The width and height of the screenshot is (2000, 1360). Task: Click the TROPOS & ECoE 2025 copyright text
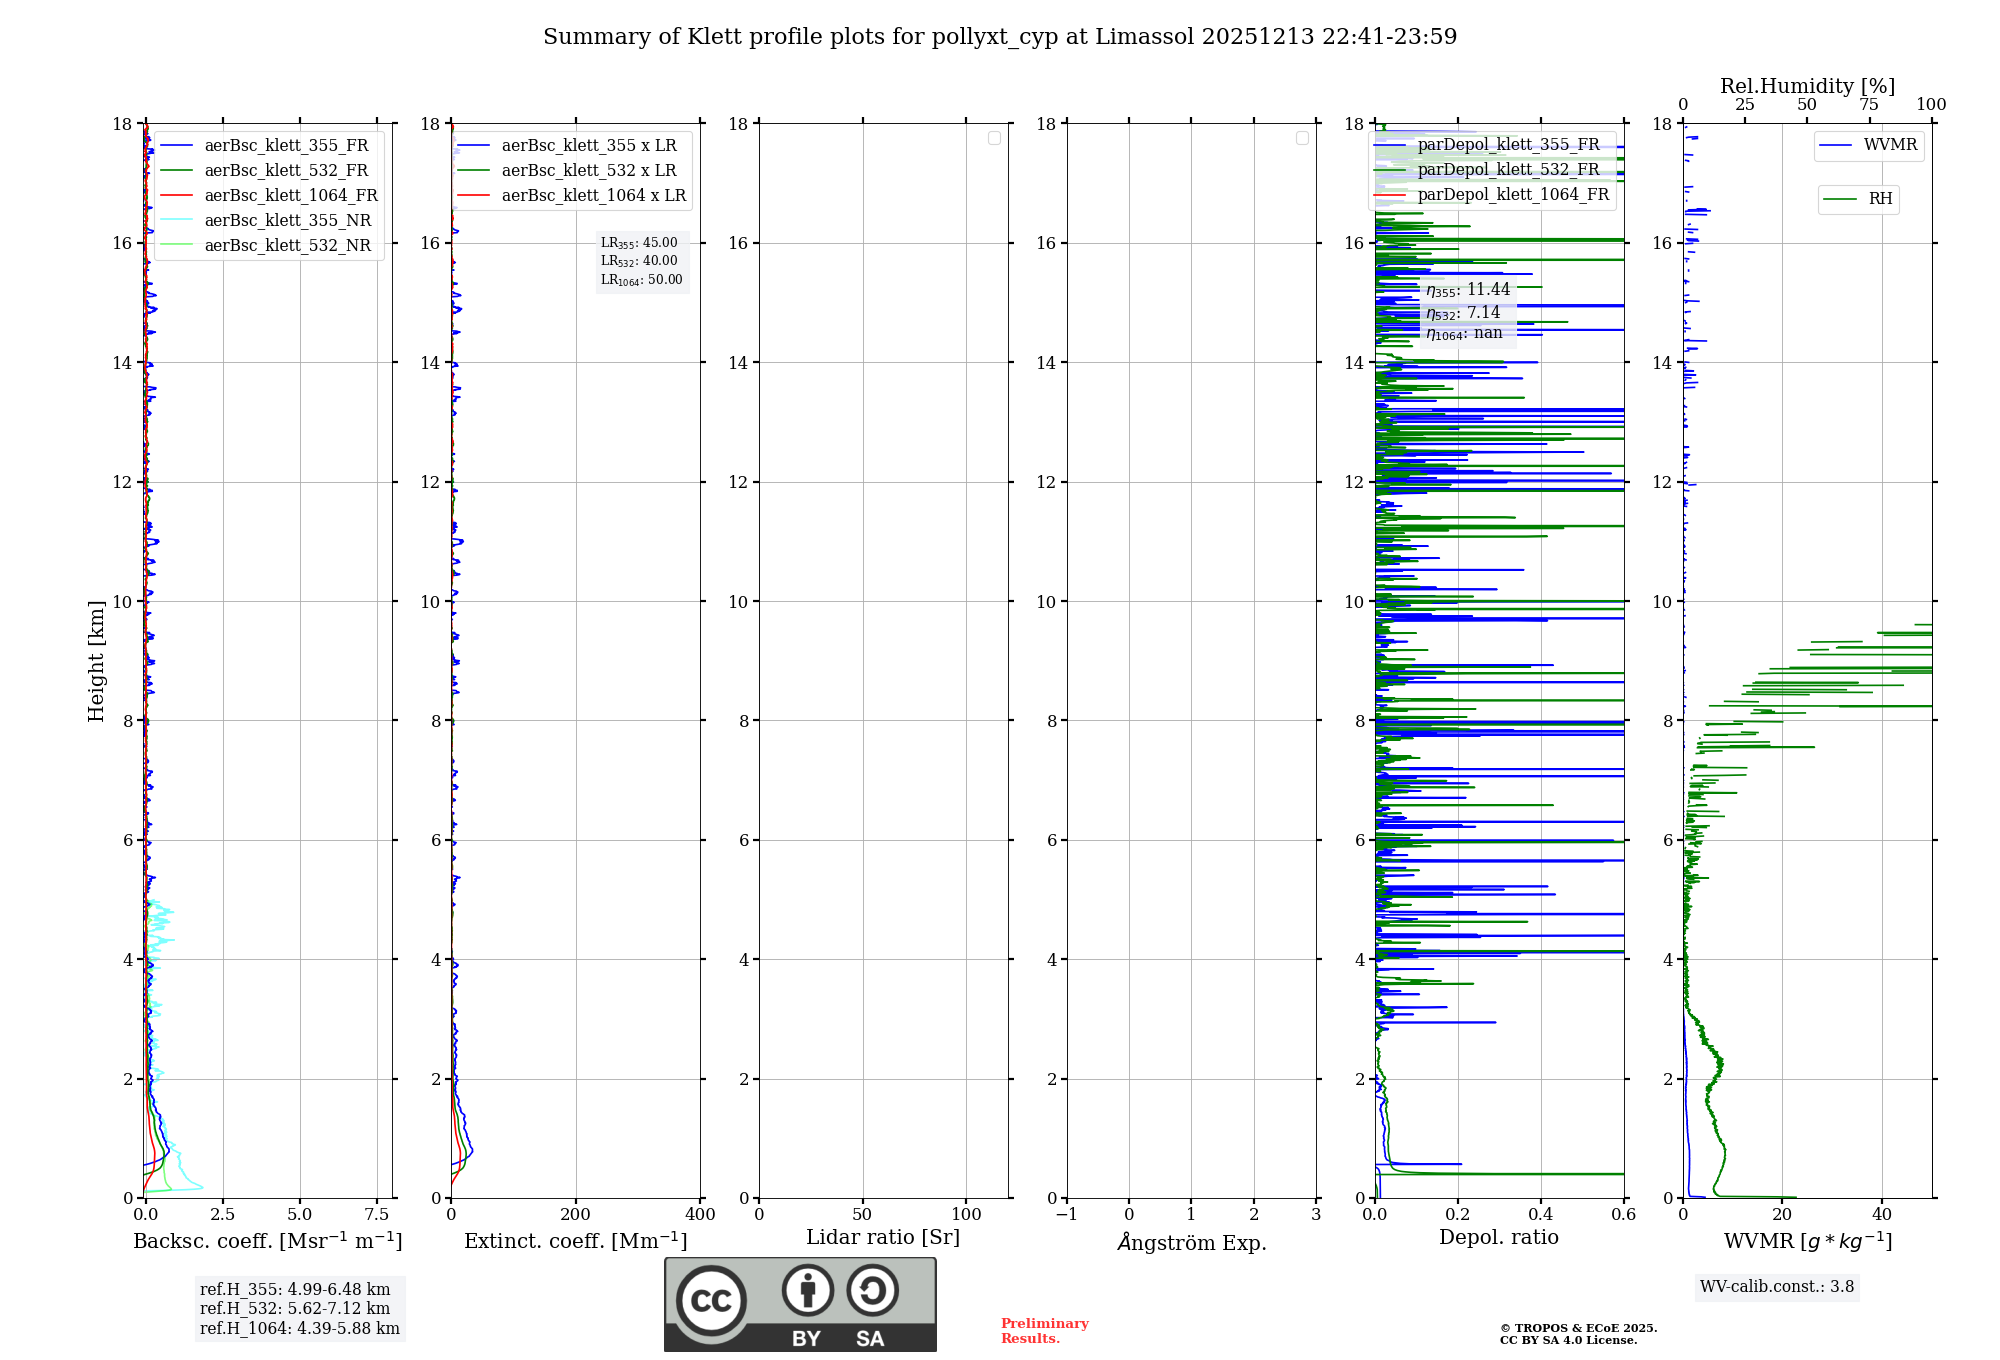[1578, 1328]
